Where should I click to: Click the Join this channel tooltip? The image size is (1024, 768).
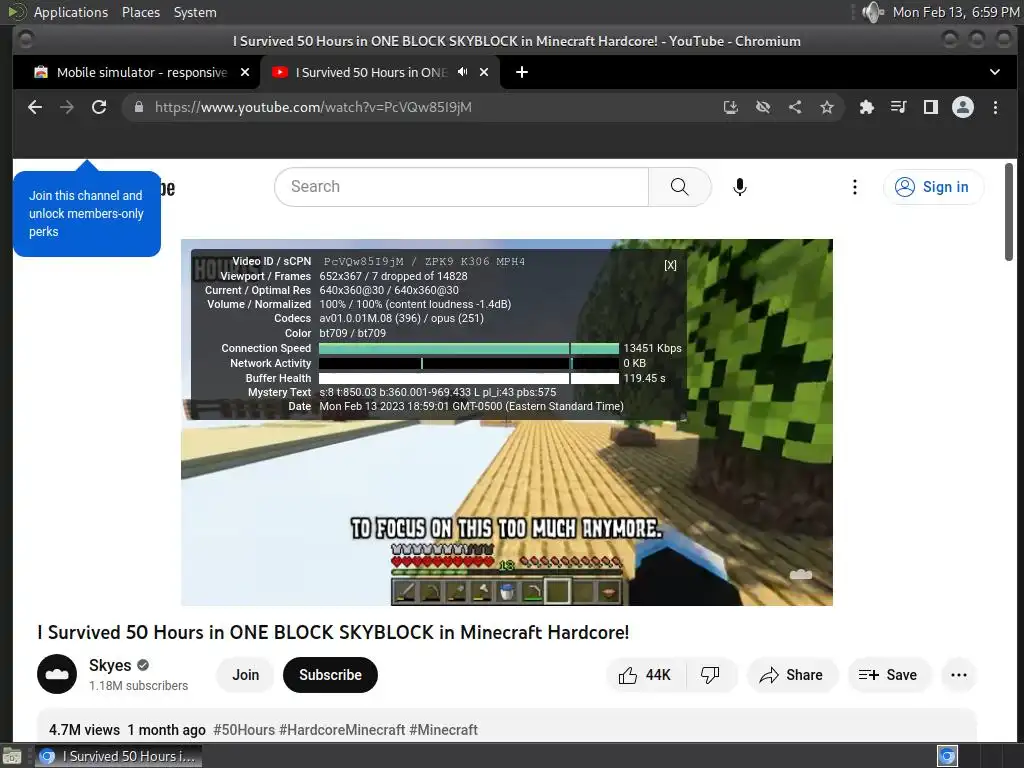[86, 214]
